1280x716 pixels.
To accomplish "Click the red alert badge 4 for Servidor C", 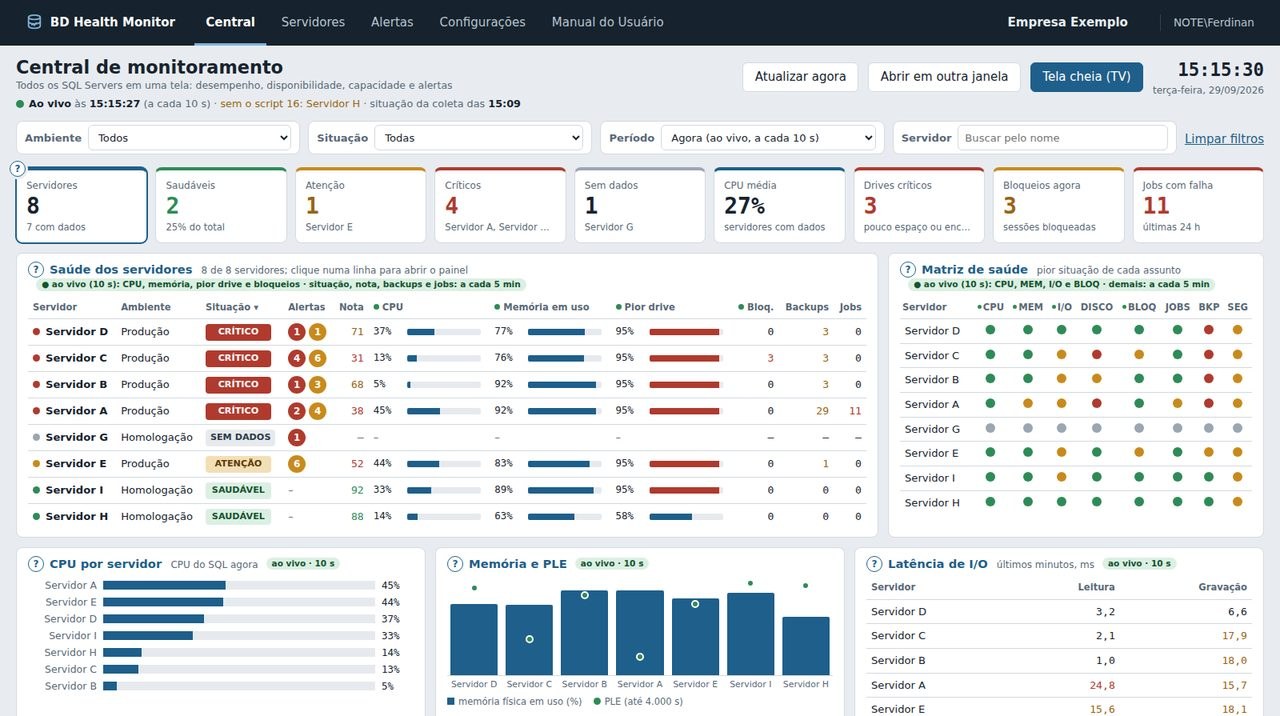I will coord(297,358).
